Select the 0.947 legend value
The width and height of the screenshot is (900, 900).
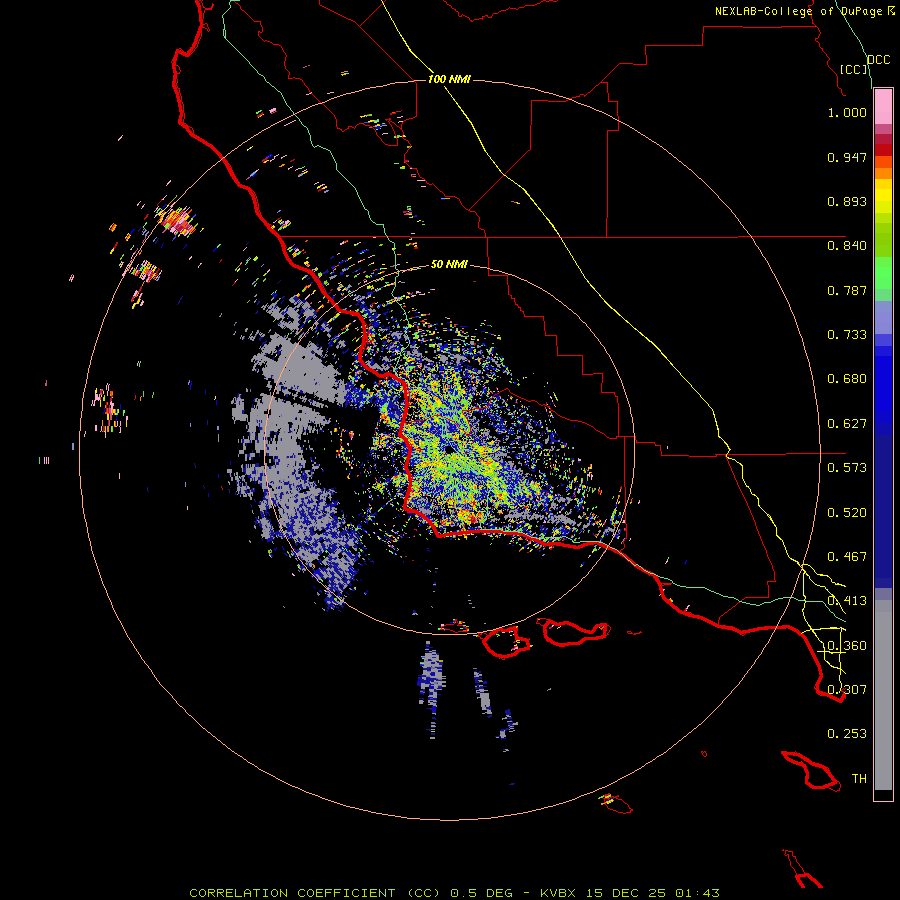click(847, 157)
